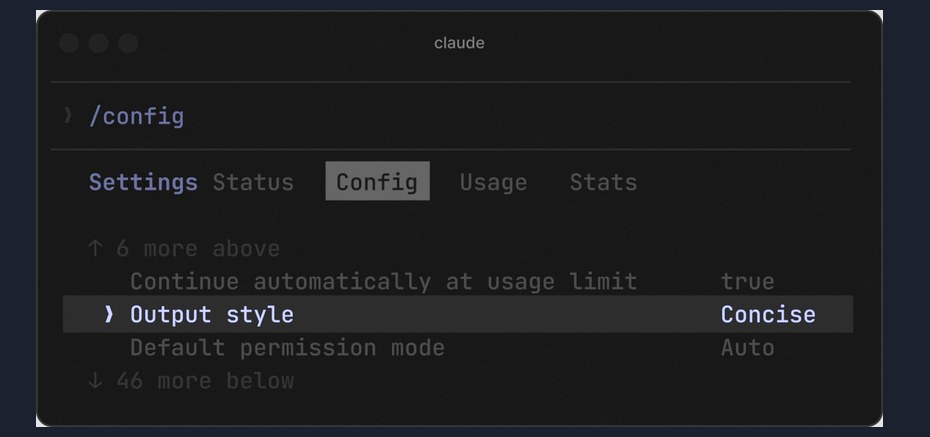Click the /config command input text
The height and width of the screenshot is (437, 930).
[136, 116]
